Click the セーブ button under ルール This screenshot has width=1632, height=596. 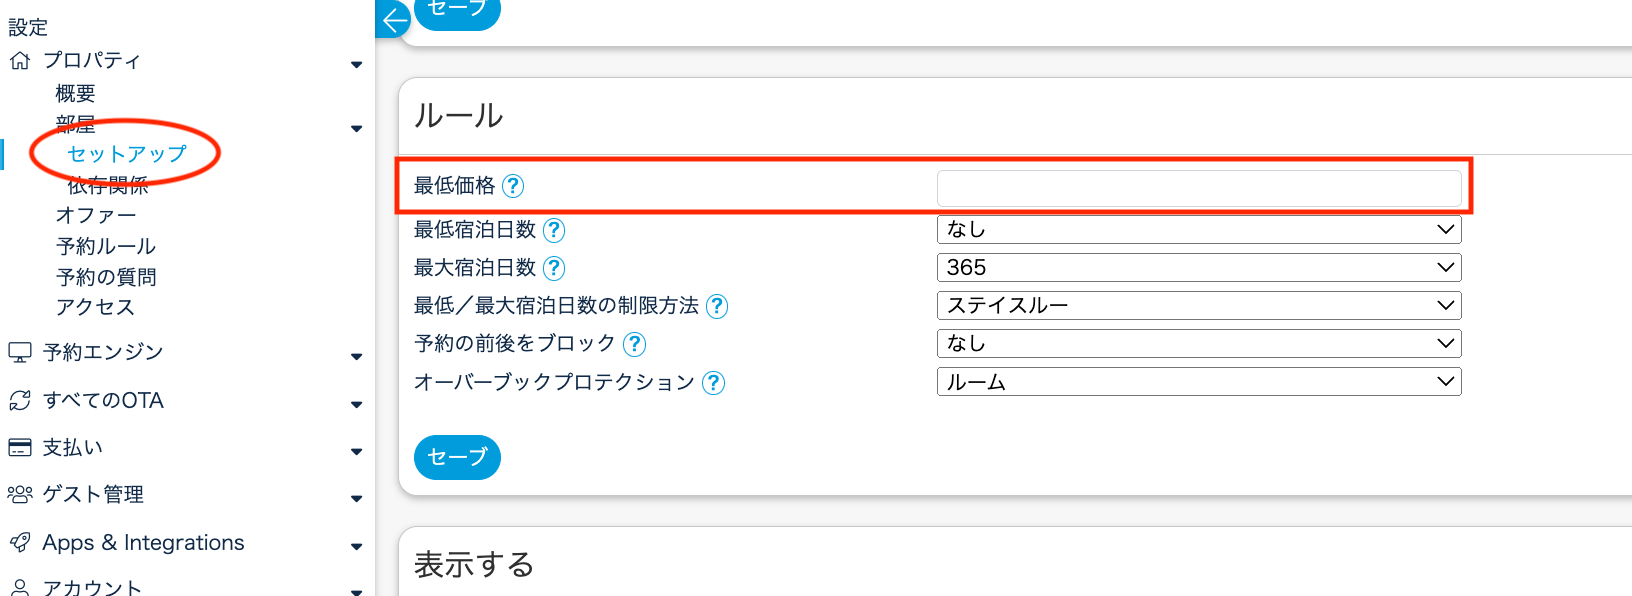[457, 457]
